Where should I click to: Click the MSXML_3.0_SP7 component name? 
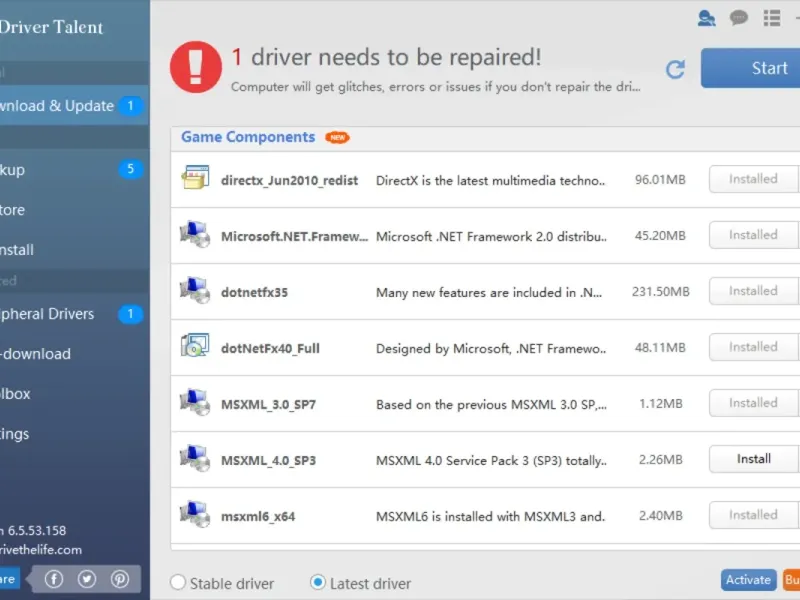(x=268, y=405)
